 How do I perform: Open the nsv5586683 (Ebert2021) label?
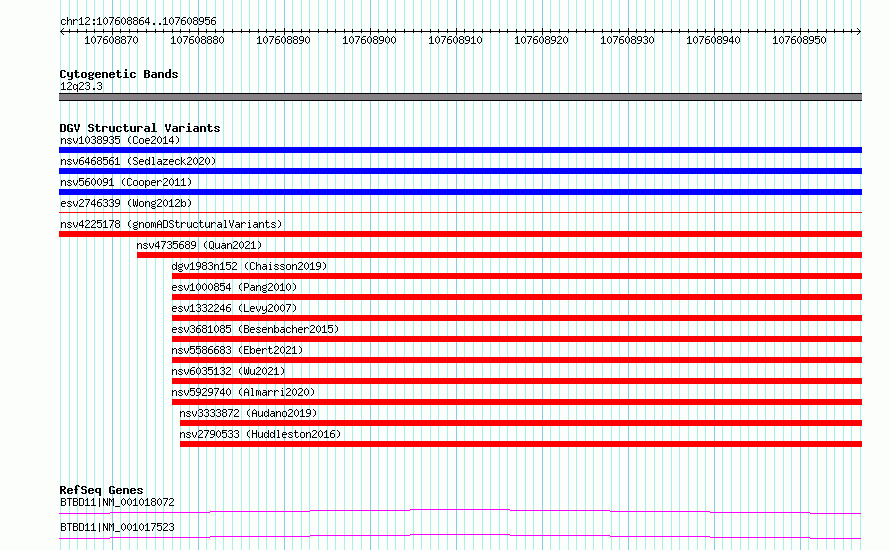coord(237,350)
